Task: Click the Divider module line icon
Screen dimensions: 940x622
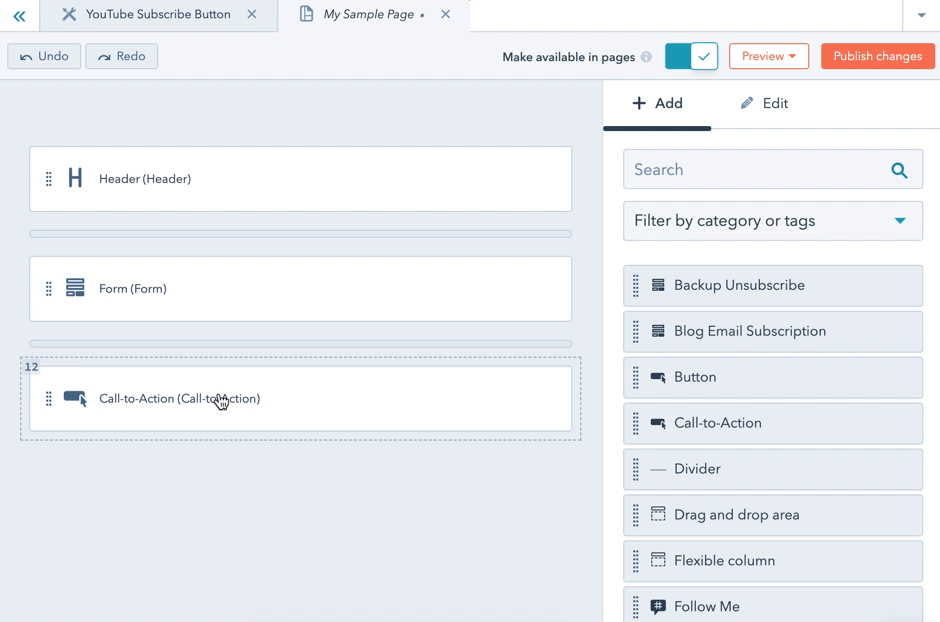Action: click(x=658, y=469)
